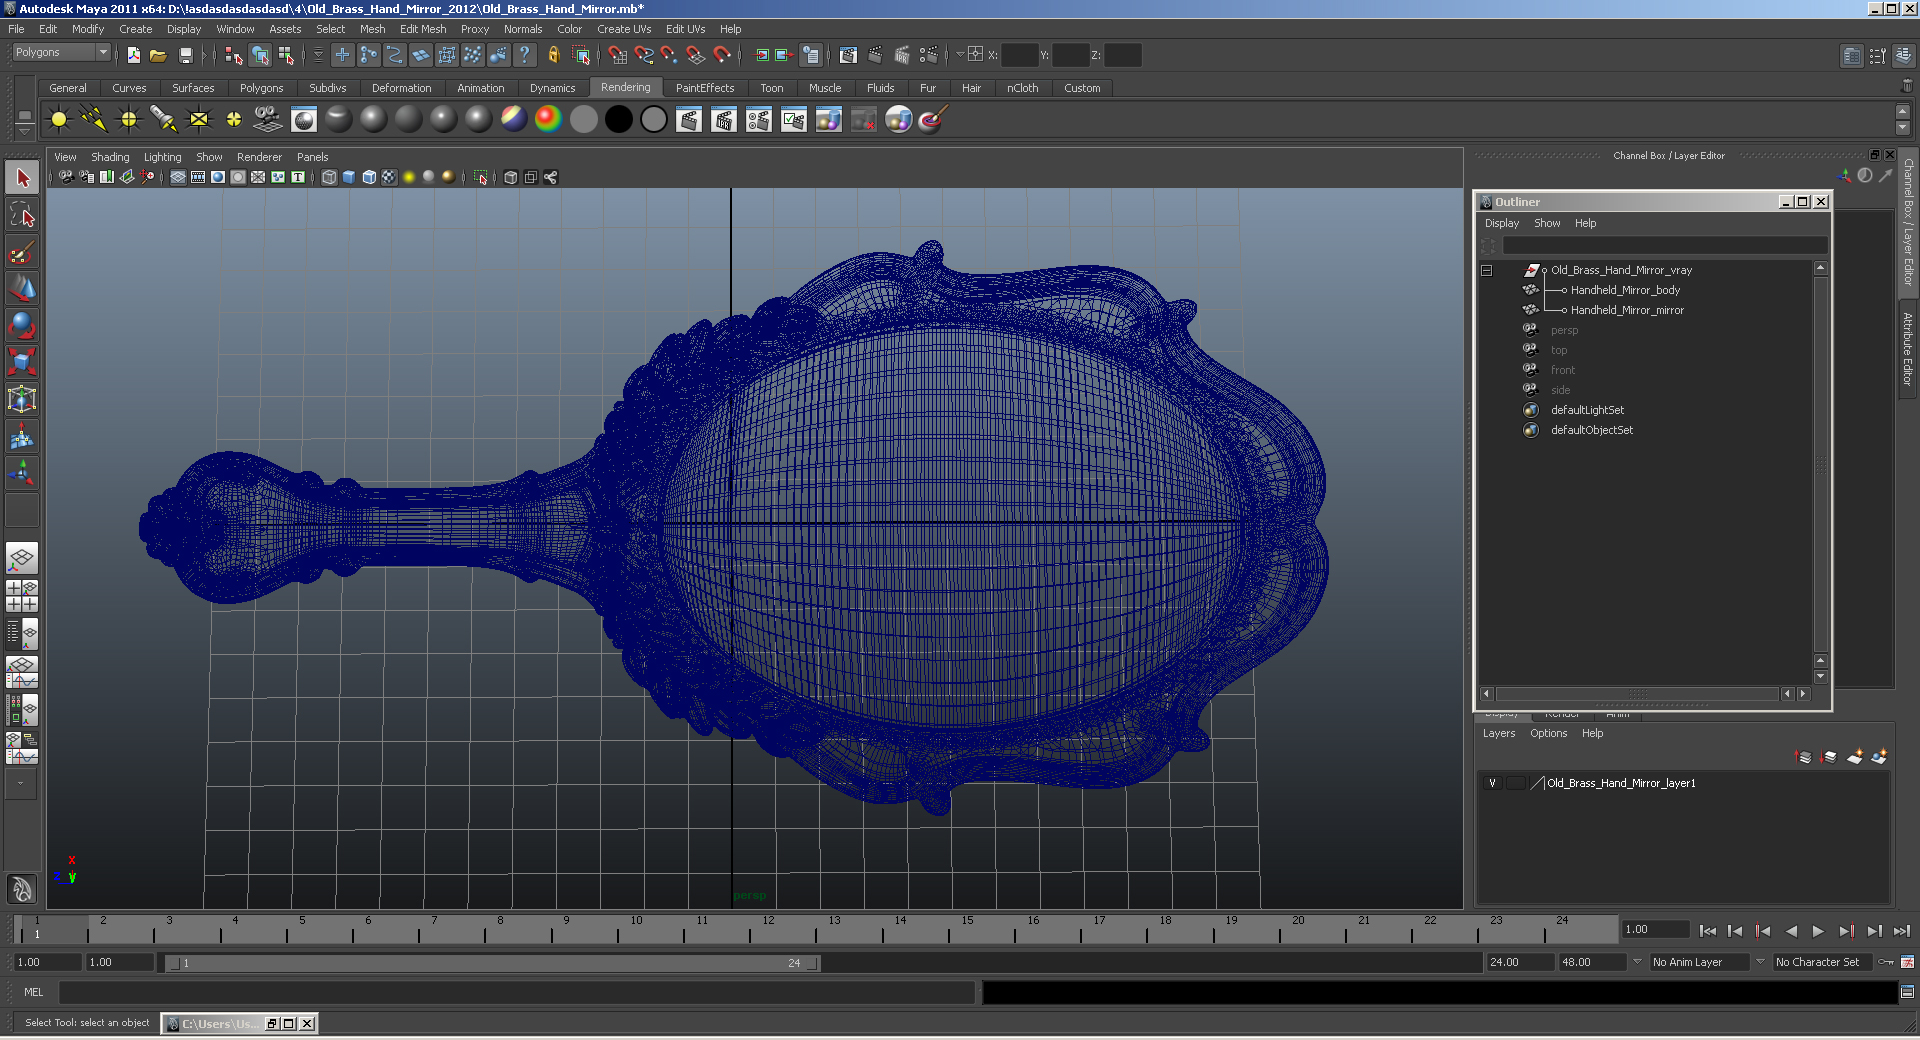Click the new scene icon

tap(133, 55)
